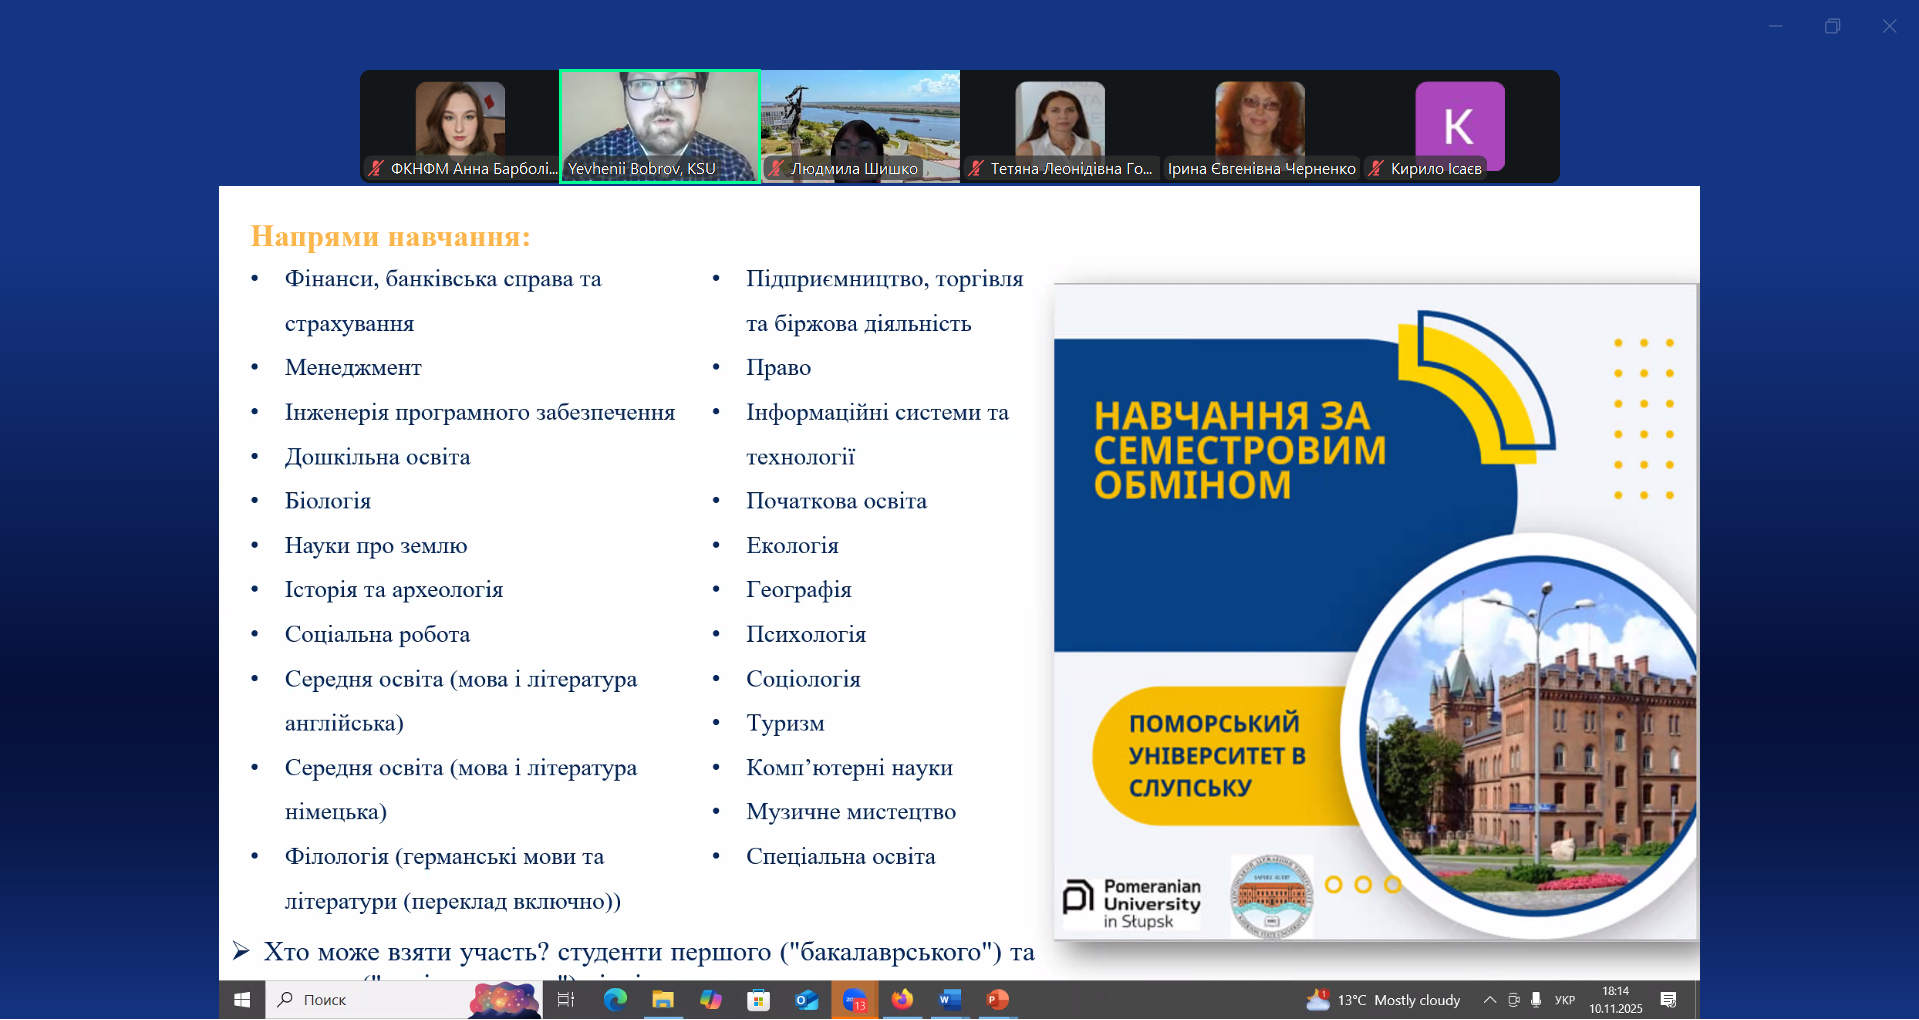Open the calendar app showing date 13
1919x1020 pixels.
[856, 999]
